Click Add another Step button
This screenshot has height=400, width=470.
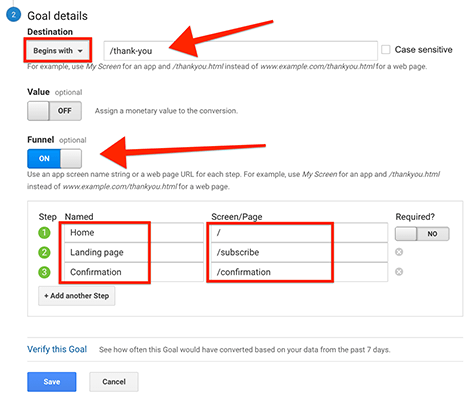(x=77, y=296)
